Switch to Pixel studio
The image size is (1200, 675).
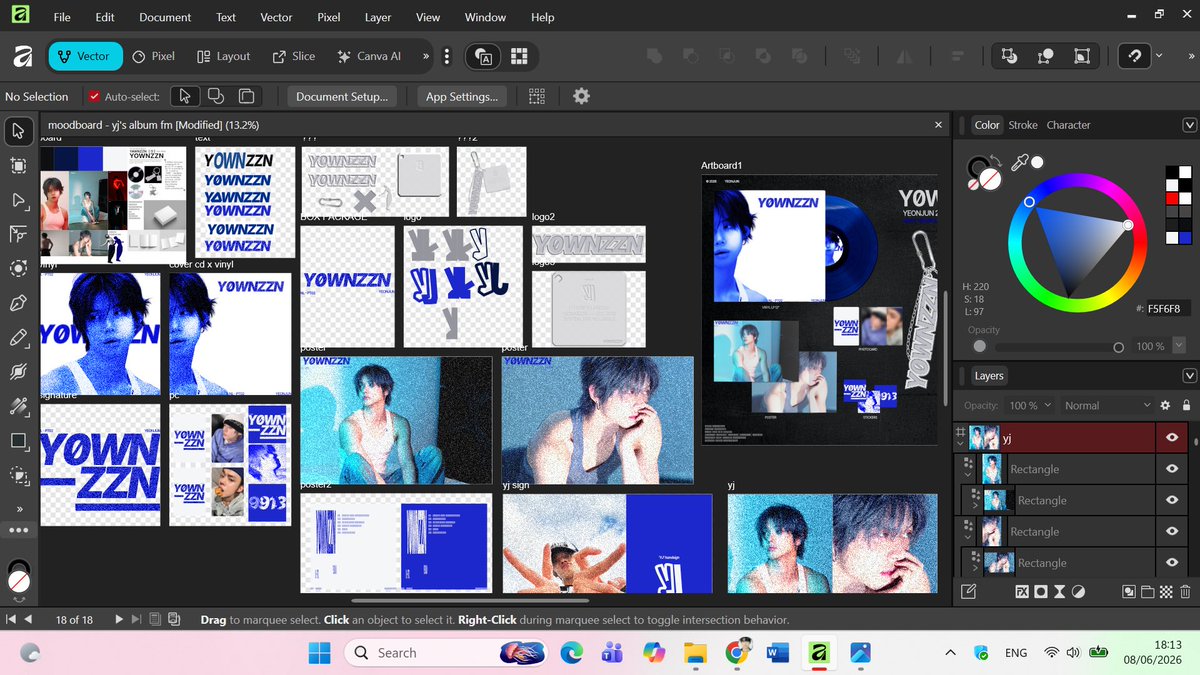154,56
